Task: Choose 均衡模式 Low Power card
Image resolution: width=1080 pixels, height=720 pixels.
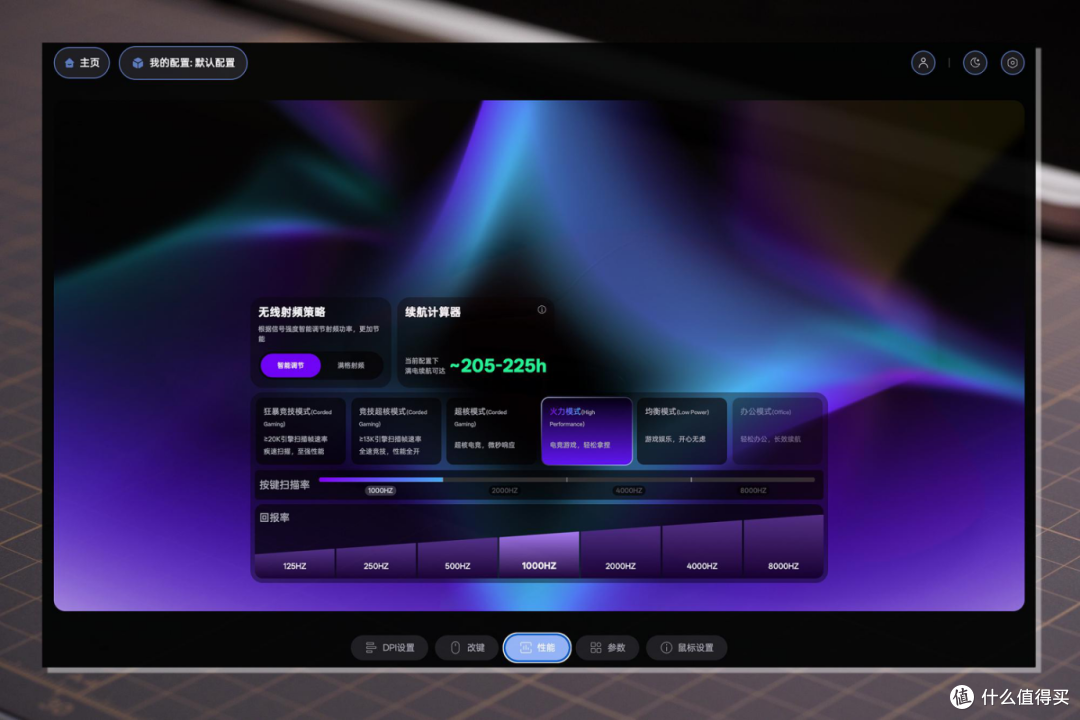Action: pyautogui.click(x=682, y=431)
